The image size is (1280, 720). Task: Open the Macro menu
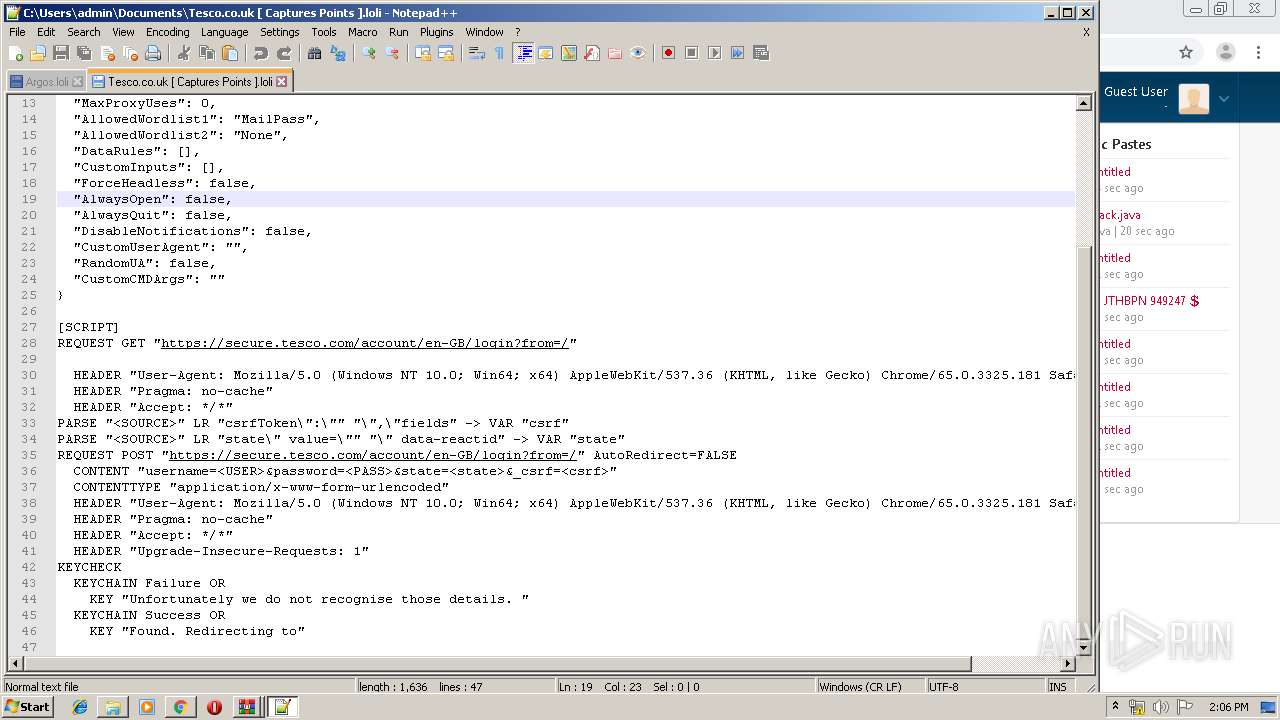[x=363, y=32]
